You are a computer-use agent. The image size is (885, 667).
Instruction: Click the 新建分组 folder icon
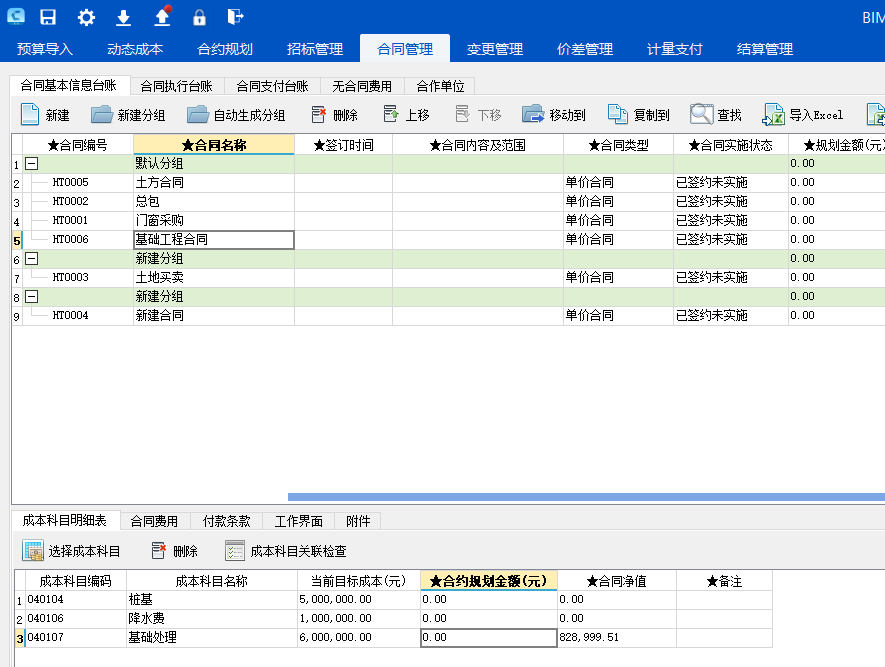click(x=102, y=115)
